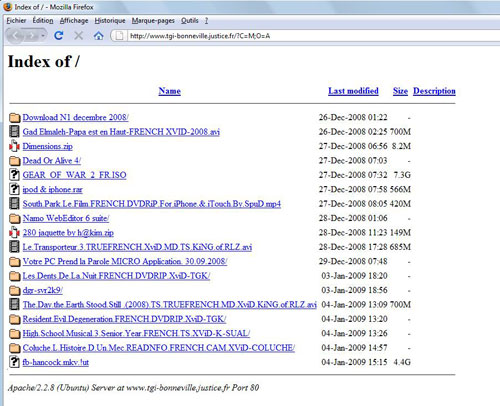Open Coluche L Histoire D Un Mec folder link
The height and width of the screenshot is (406, 500).
(159, 348)
